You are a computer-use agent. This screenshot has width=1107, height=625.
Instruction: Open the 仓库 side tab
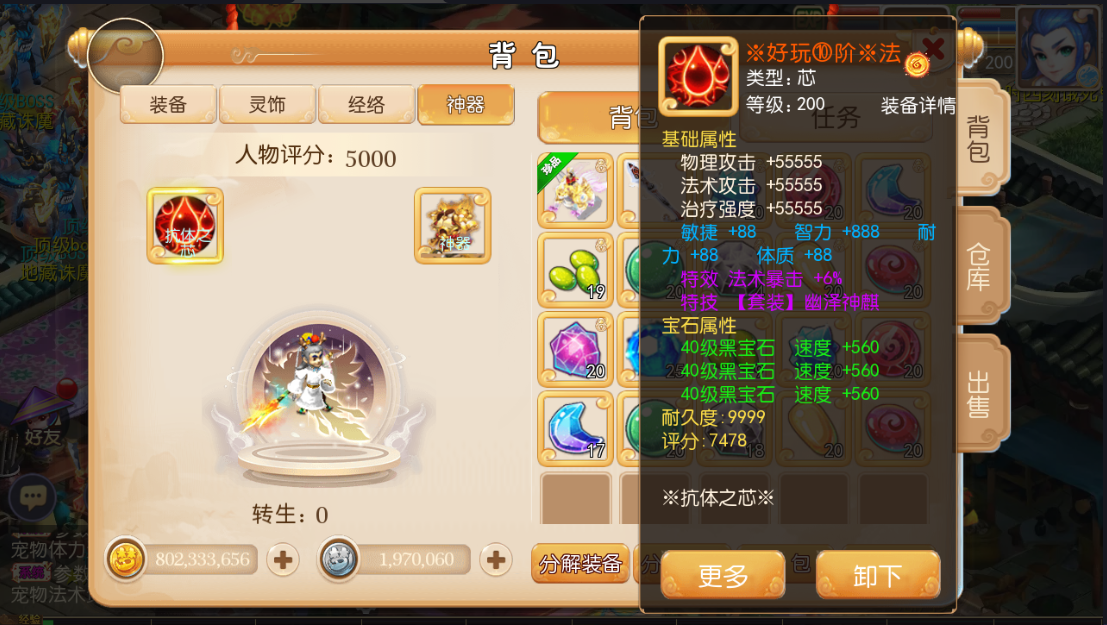click(x=979, y=267)
